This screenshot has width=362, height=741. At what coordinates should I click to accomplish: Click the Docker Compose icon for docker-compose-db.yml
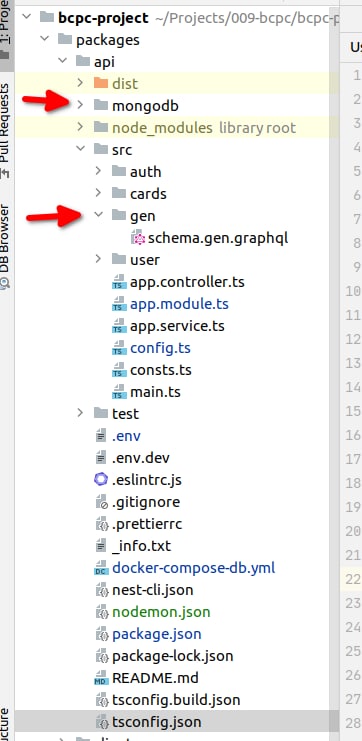101,568
